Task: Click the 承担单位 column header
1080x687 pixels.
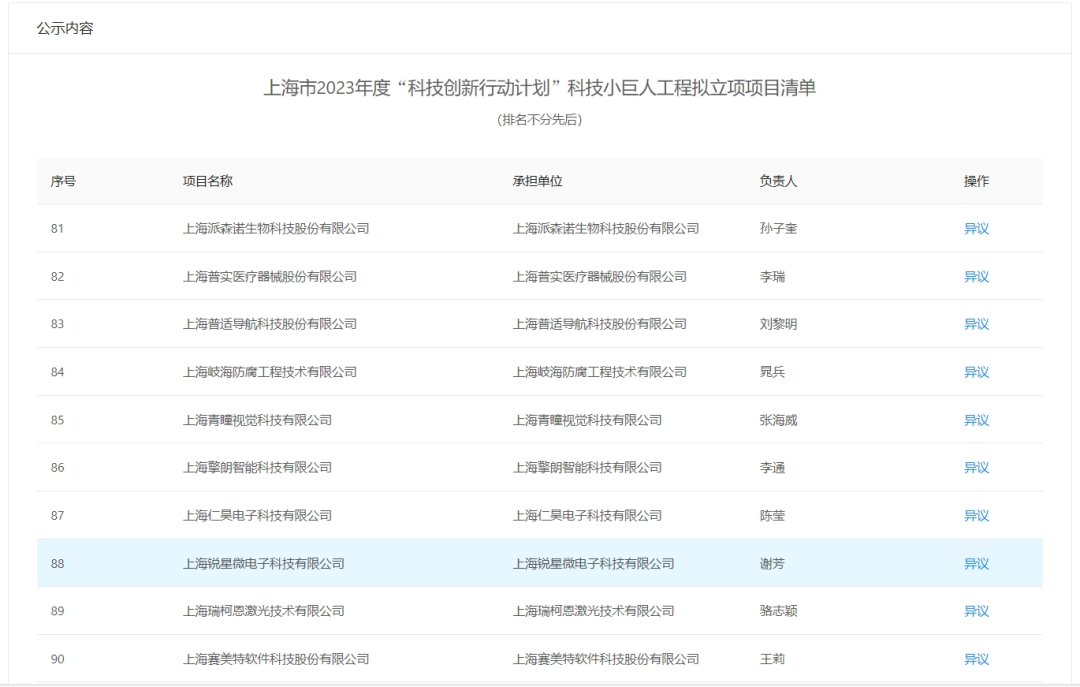Action: pos(537,181)
